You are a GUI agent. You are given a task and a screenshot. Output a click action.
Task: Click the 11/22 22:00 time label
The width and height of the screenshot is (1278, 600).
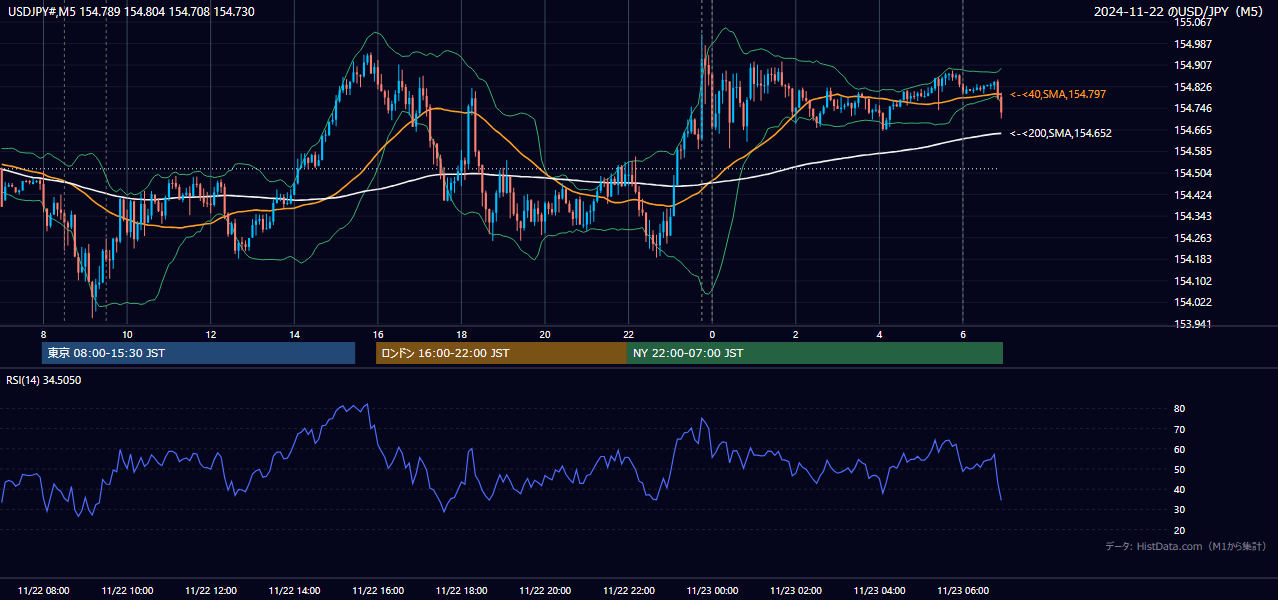(x=628, y=591)
